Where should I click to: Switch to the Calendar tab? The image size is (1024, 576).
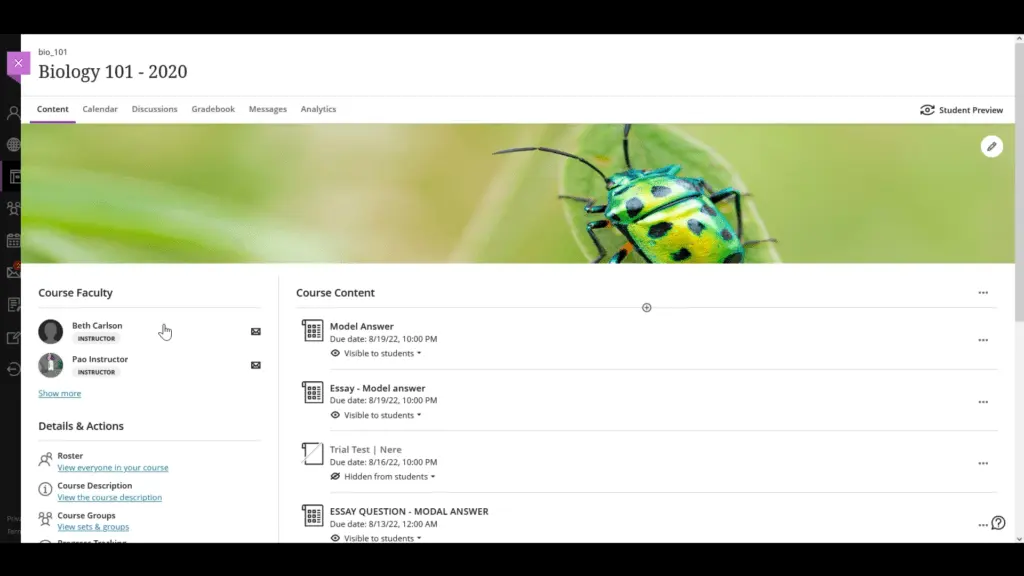click(100, 109)
